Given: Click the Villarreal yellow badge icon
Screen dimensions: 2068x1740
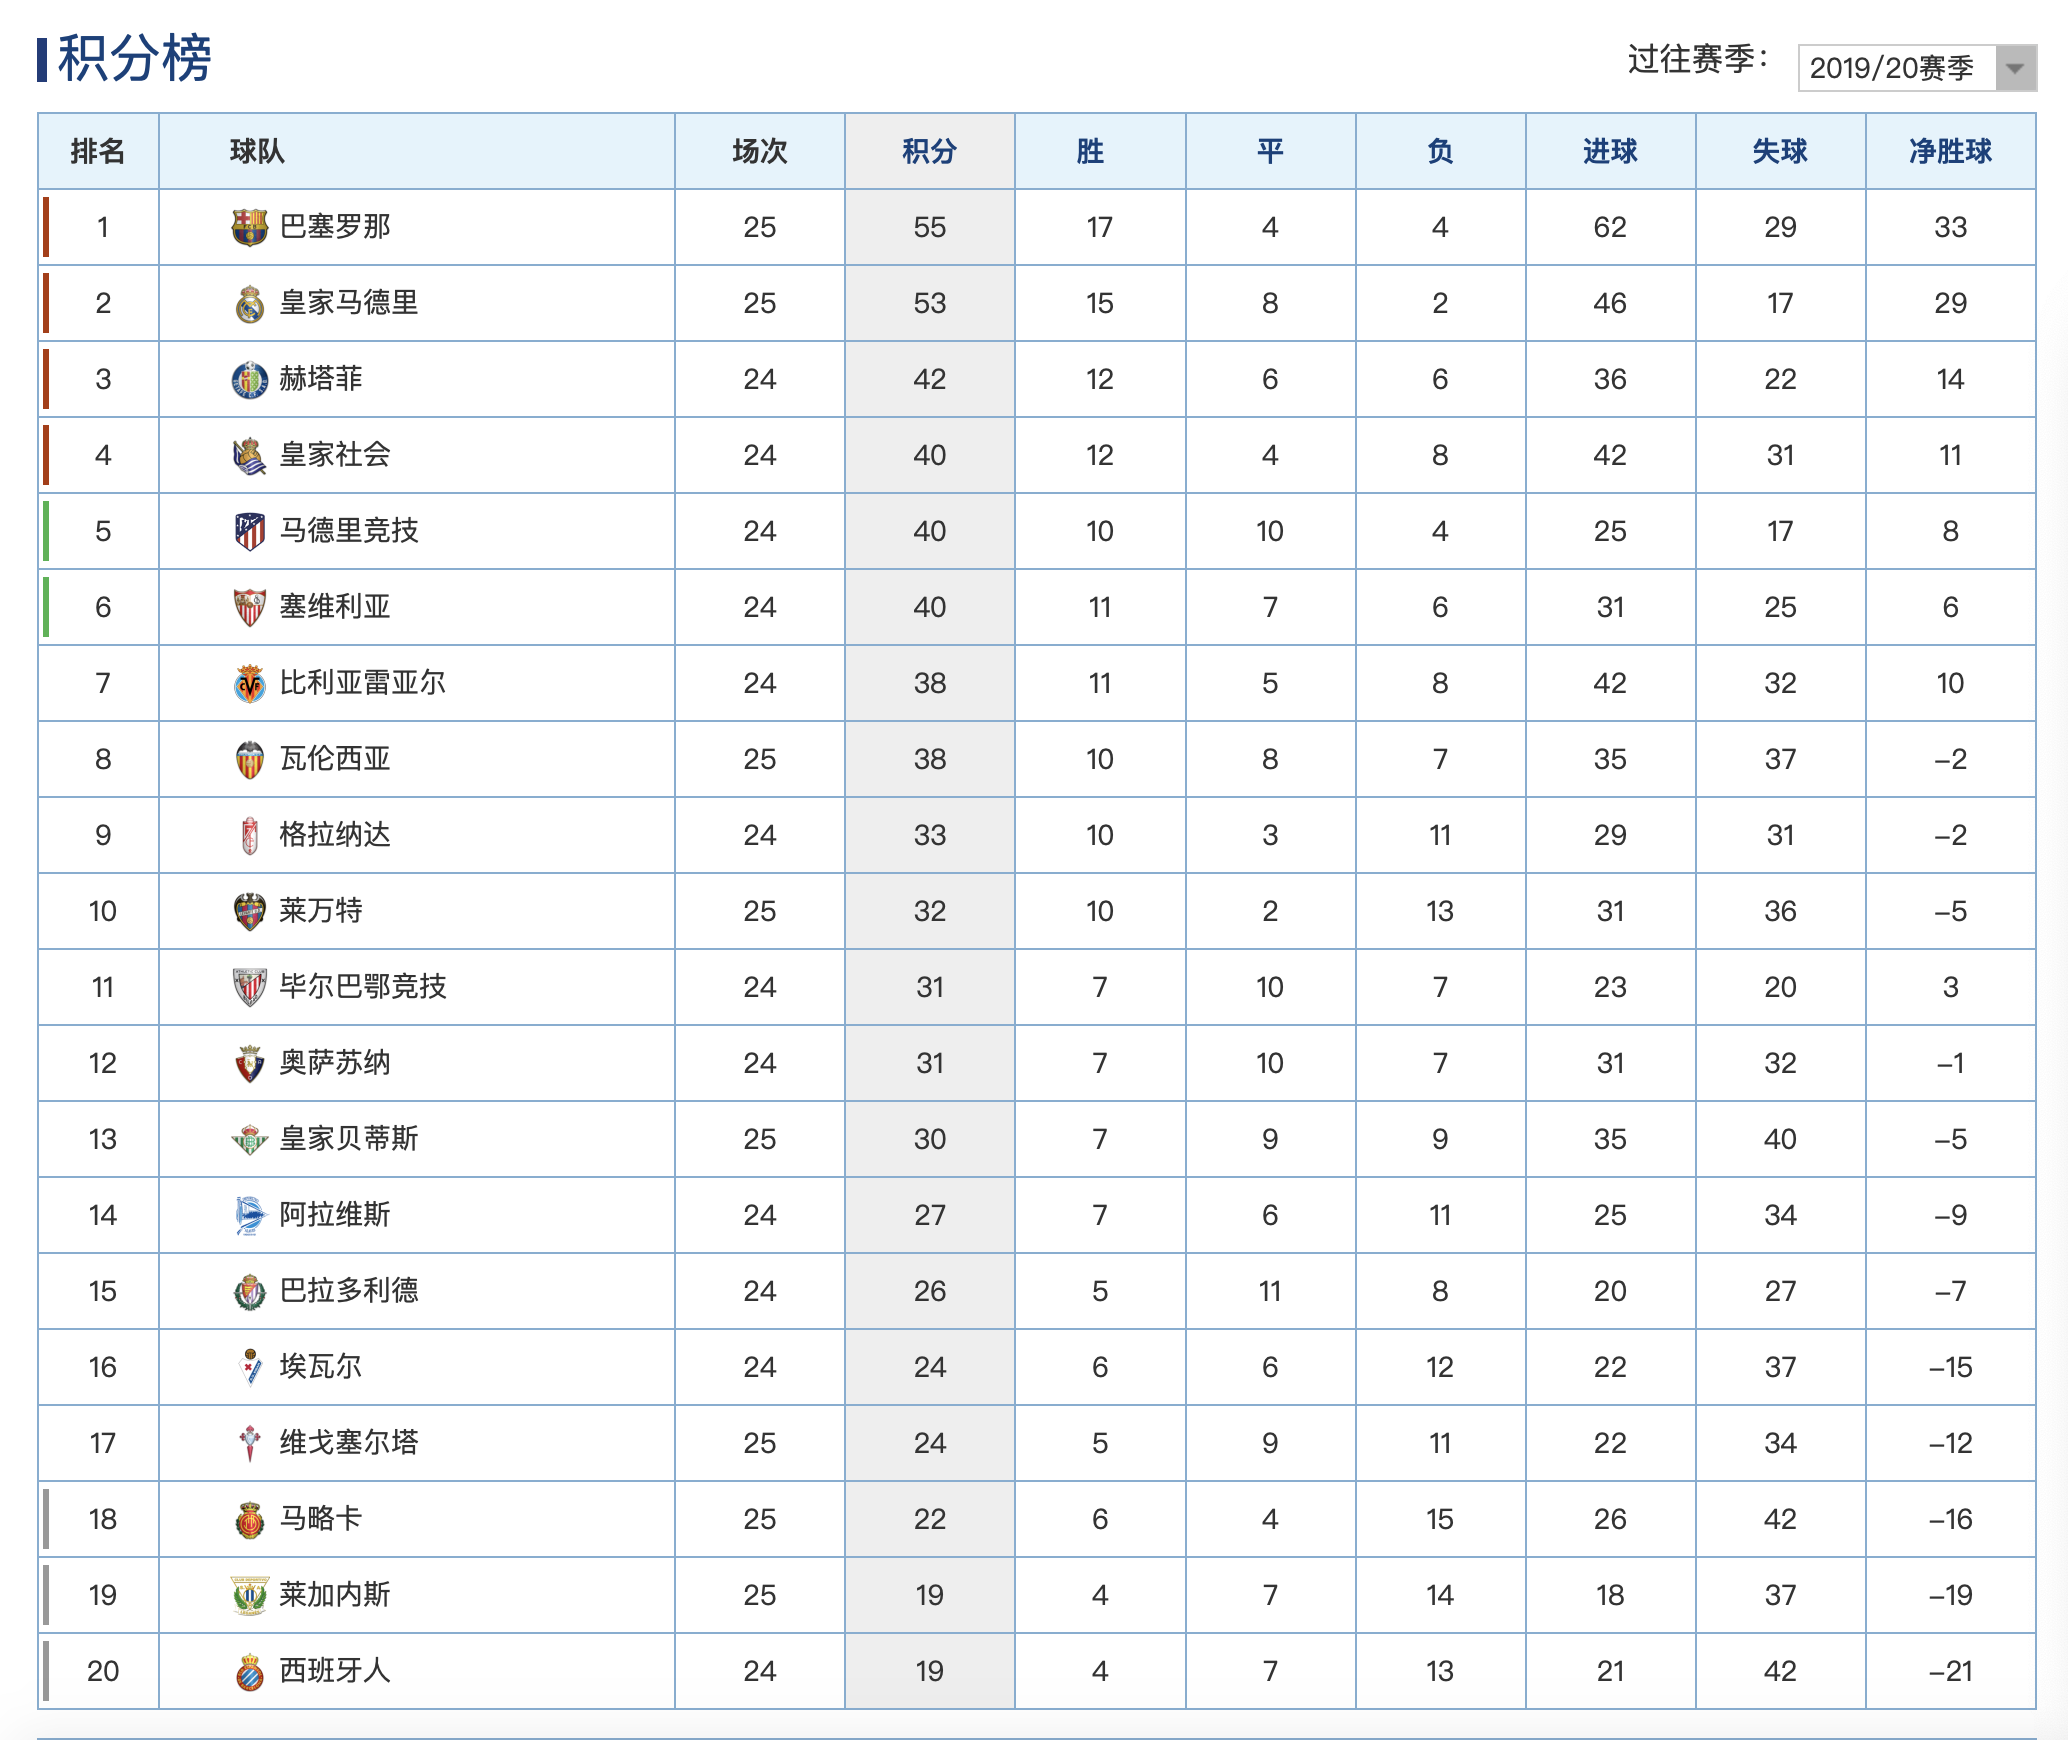Looking at the screenshot, I should 249,683.
